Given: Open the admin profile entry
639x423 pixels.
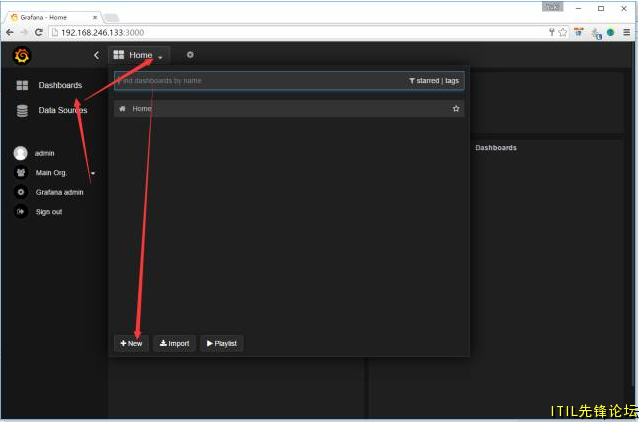Looking at the screenshot, I should point(44,153).
